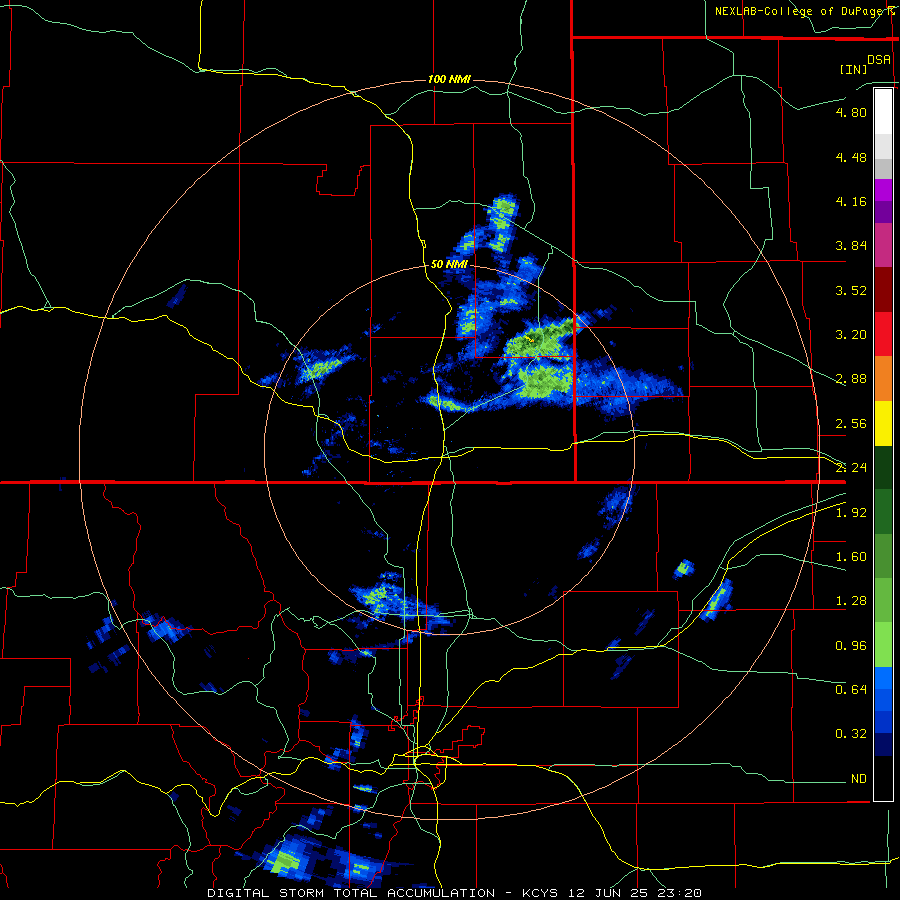This screenshot has width=900, height=900.
Task: Click the 0.64 legend value
Action: pos(851,689)
